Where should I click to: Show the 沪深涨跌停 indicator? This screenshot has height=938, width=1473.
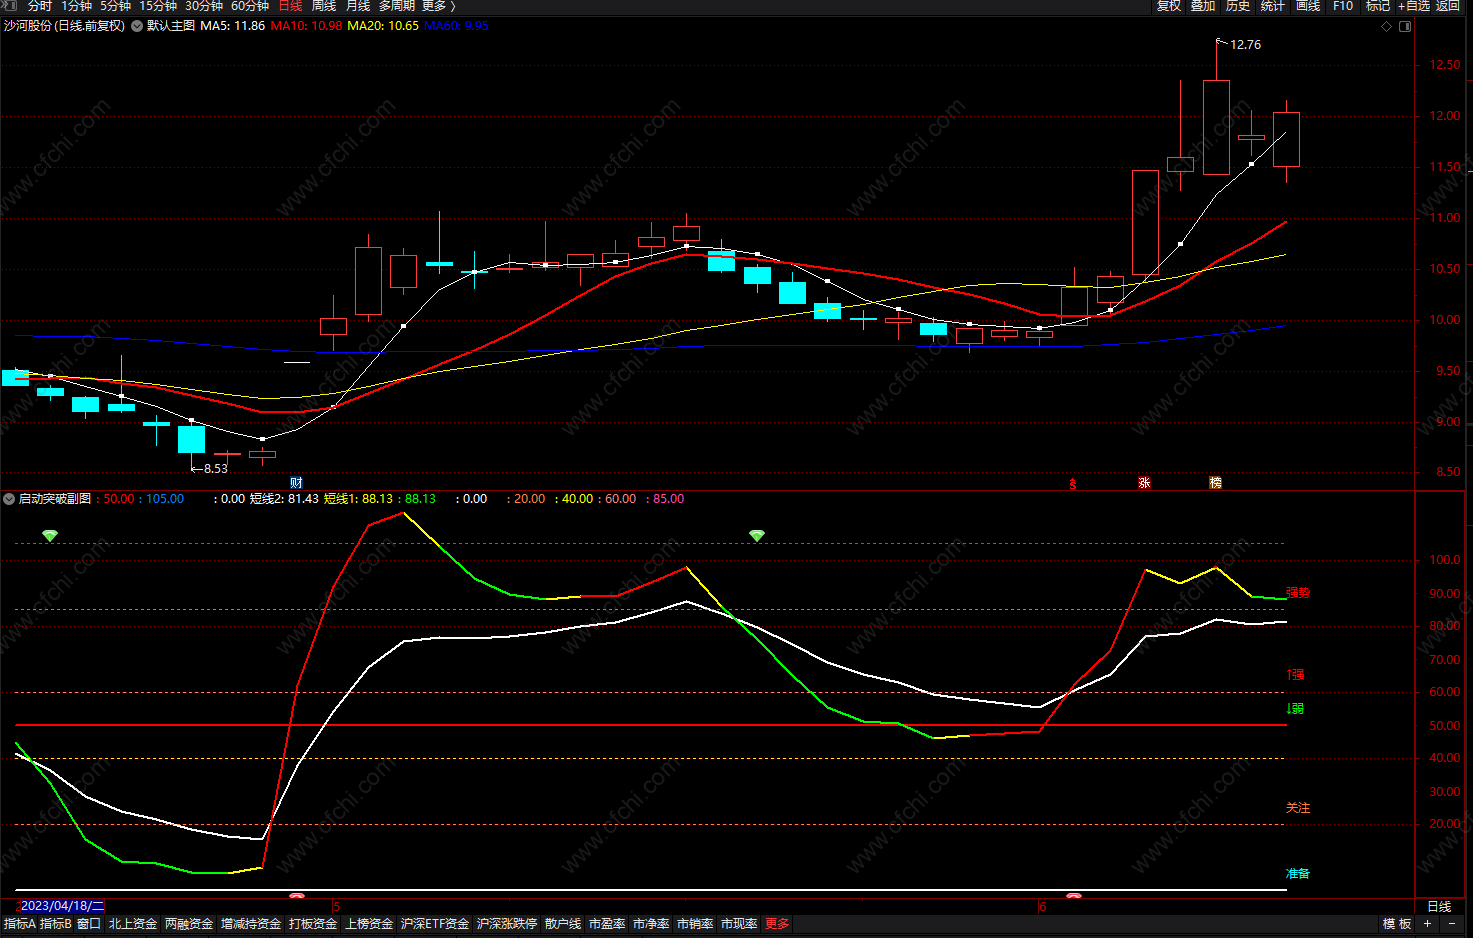pos(507,924)
